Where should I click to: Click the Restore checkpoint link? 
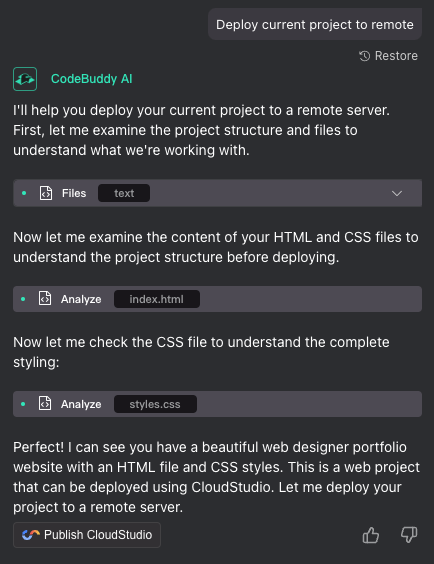click(388, 56)
